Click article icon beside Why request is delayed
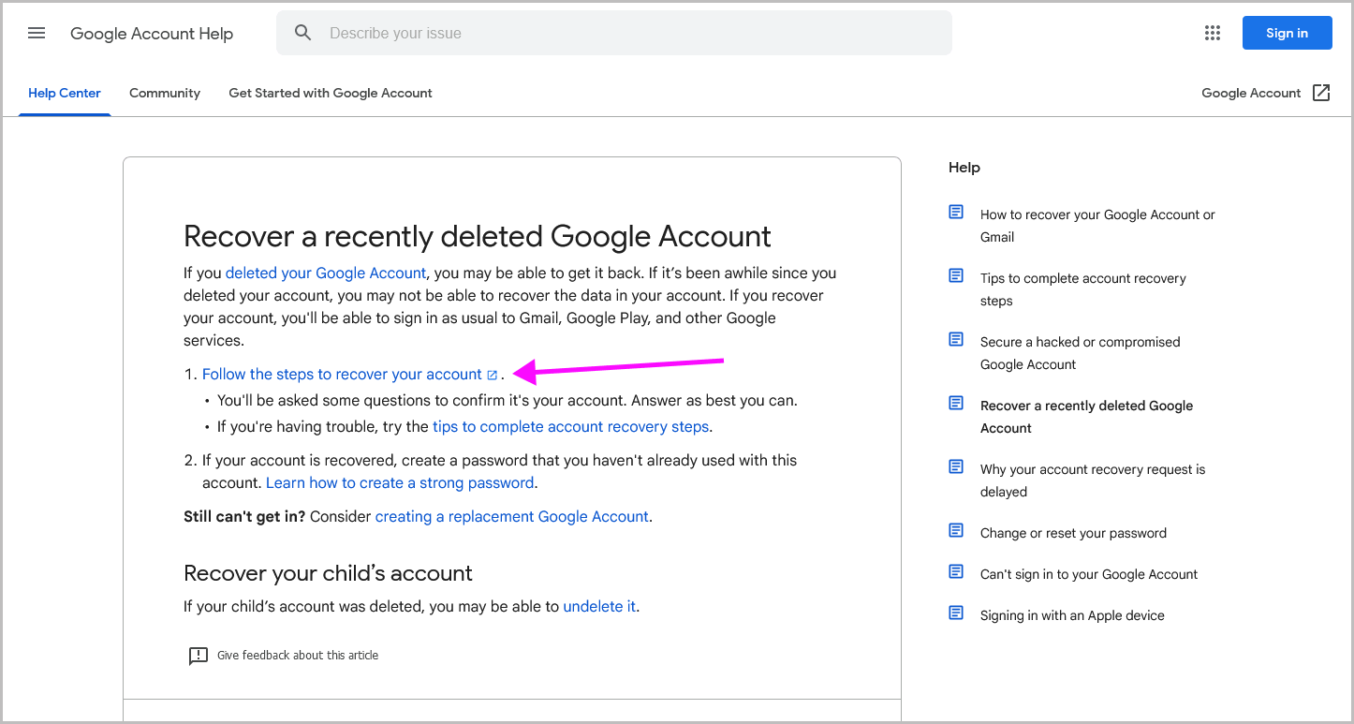 coord(956,467)
